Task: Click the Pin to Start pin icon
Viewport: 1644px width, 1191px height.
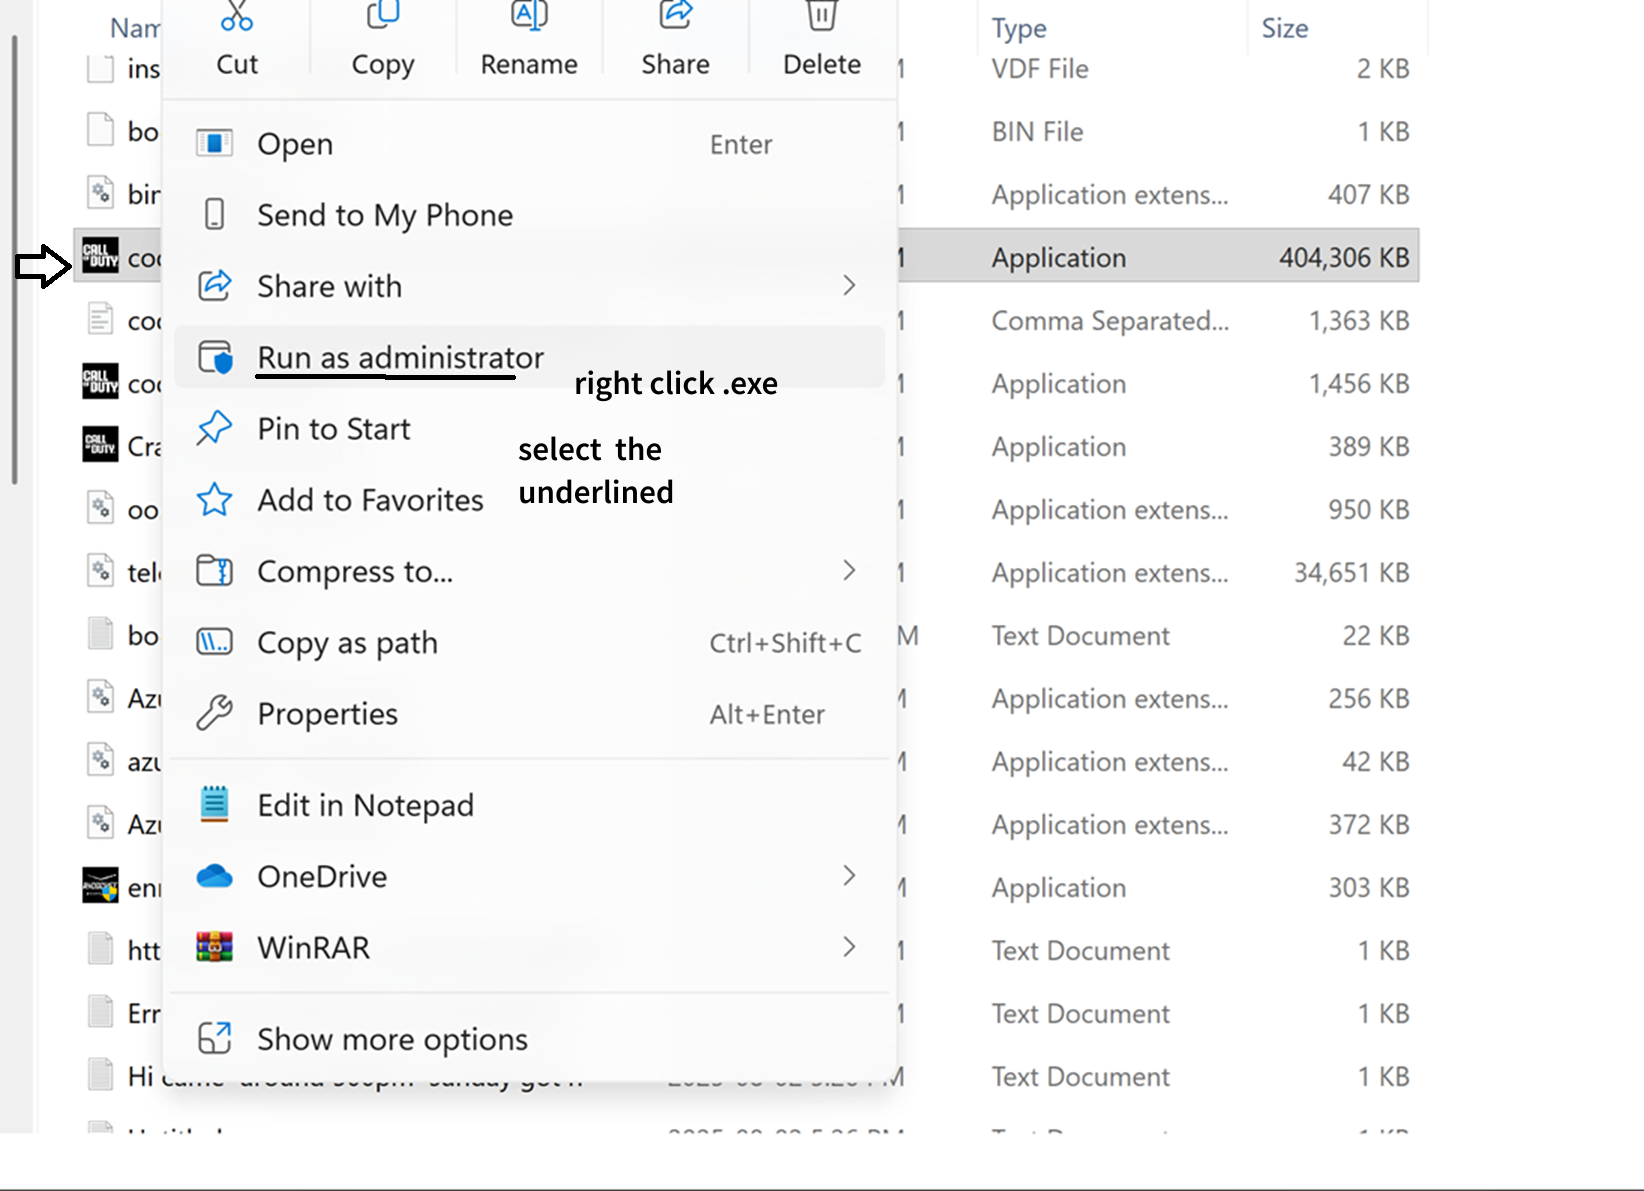Action: 214,428
